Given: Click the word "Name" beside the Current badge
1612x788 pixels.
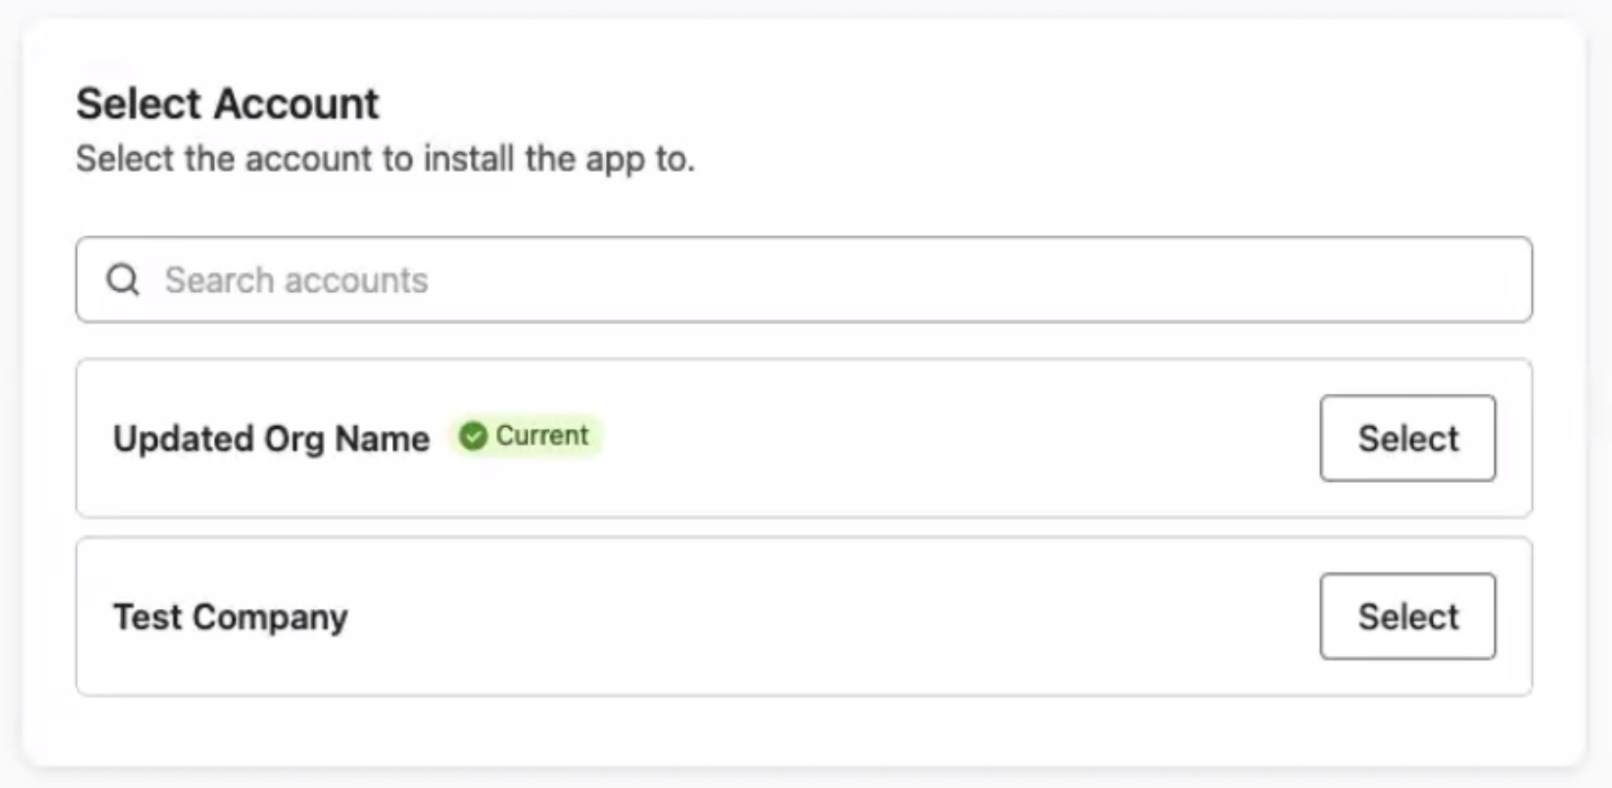Looking at the screenshot, I should point(382,439).
